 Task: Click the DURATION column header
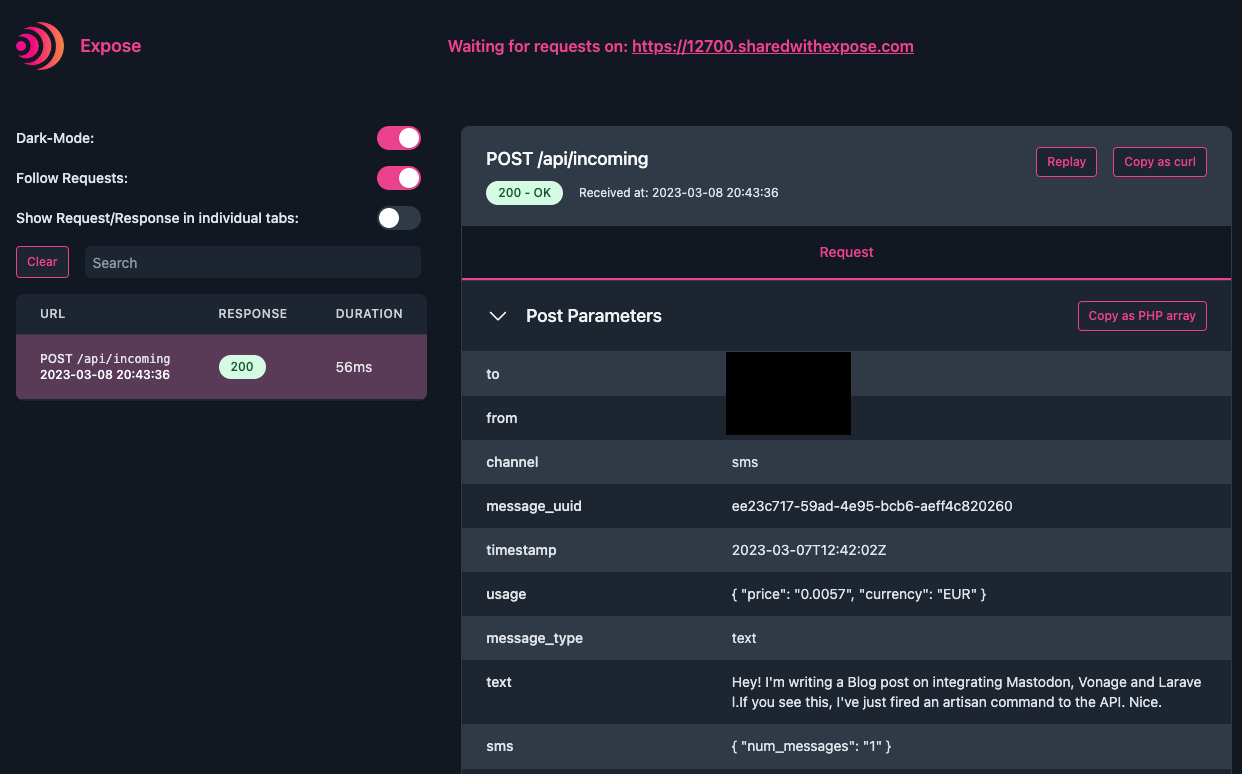click(x=369, y=314)
